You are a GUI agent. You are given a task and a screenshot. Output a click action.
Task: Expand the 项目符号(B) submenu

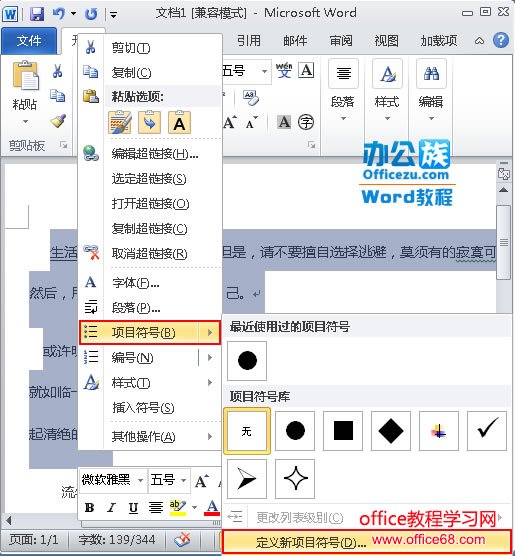pos(150,333)
